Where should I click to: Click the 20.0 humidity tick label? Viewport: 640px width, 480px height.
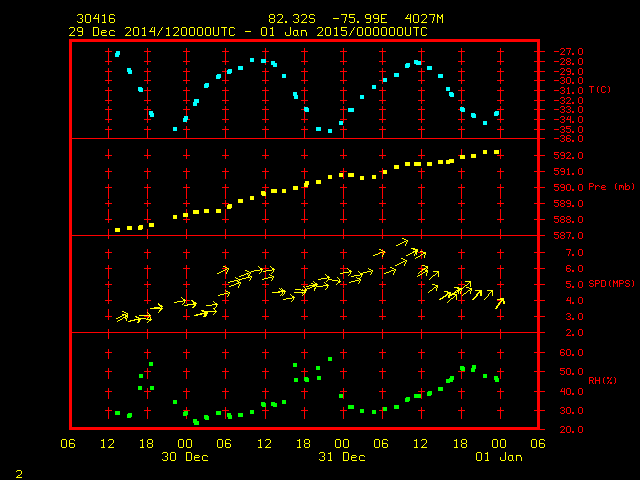(571, 429)
